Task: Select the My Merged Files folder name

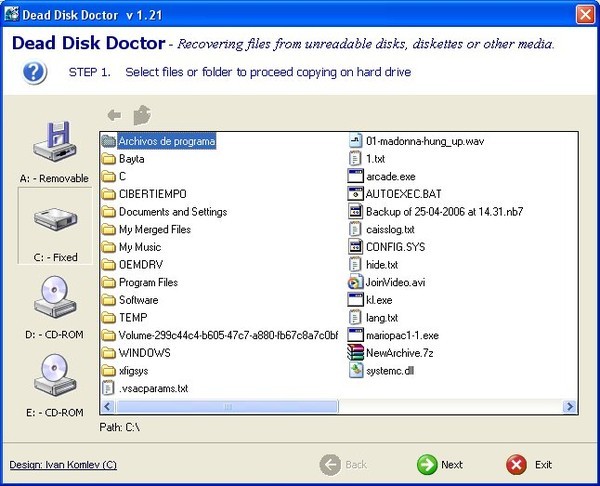Action: (155, 229)
